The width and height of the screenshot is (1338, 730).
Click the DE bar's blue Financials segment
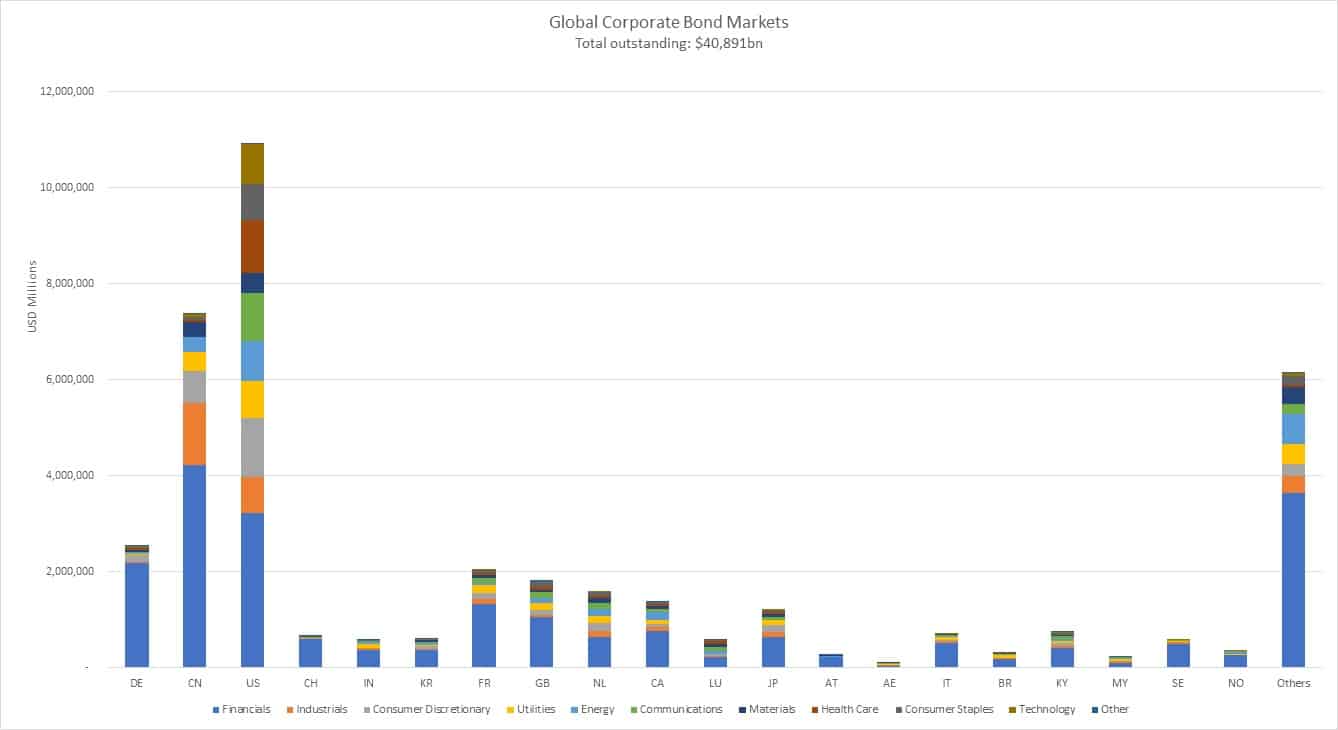coord(137,615)
